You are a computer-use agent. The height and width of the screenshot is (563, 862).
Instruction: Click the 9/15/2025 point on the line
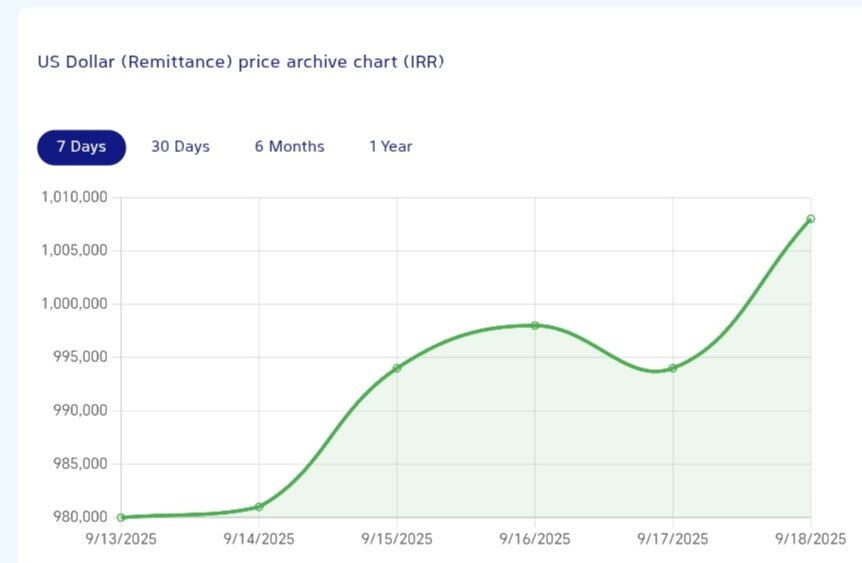point(397,368)
